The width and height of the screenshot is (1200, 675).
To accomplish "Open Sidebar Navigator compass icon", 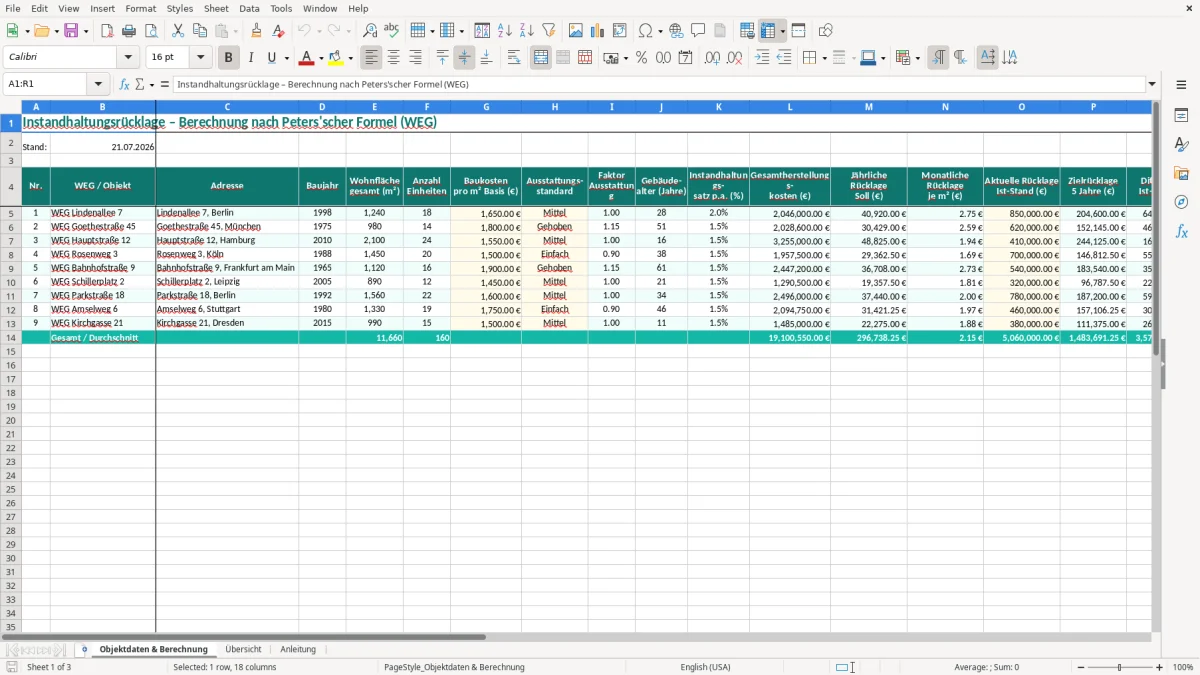I will point(1181,202).
